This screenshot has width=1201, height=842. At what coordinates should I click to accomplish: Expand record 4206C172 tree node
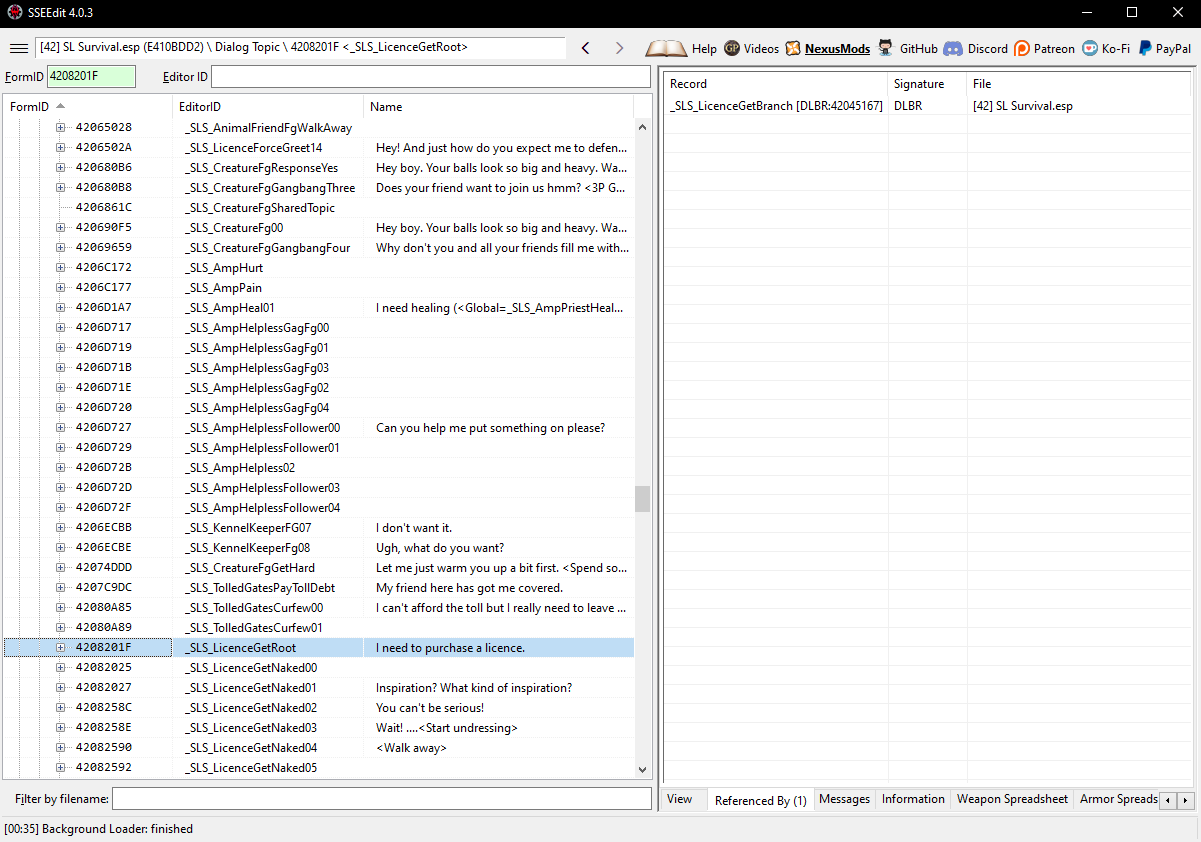point(60,267)
